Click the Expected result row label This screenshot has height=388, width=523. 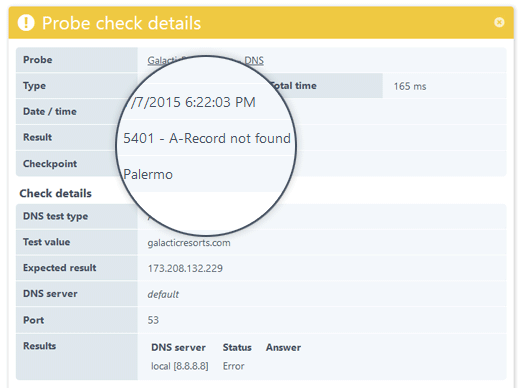tap(60, 268)
